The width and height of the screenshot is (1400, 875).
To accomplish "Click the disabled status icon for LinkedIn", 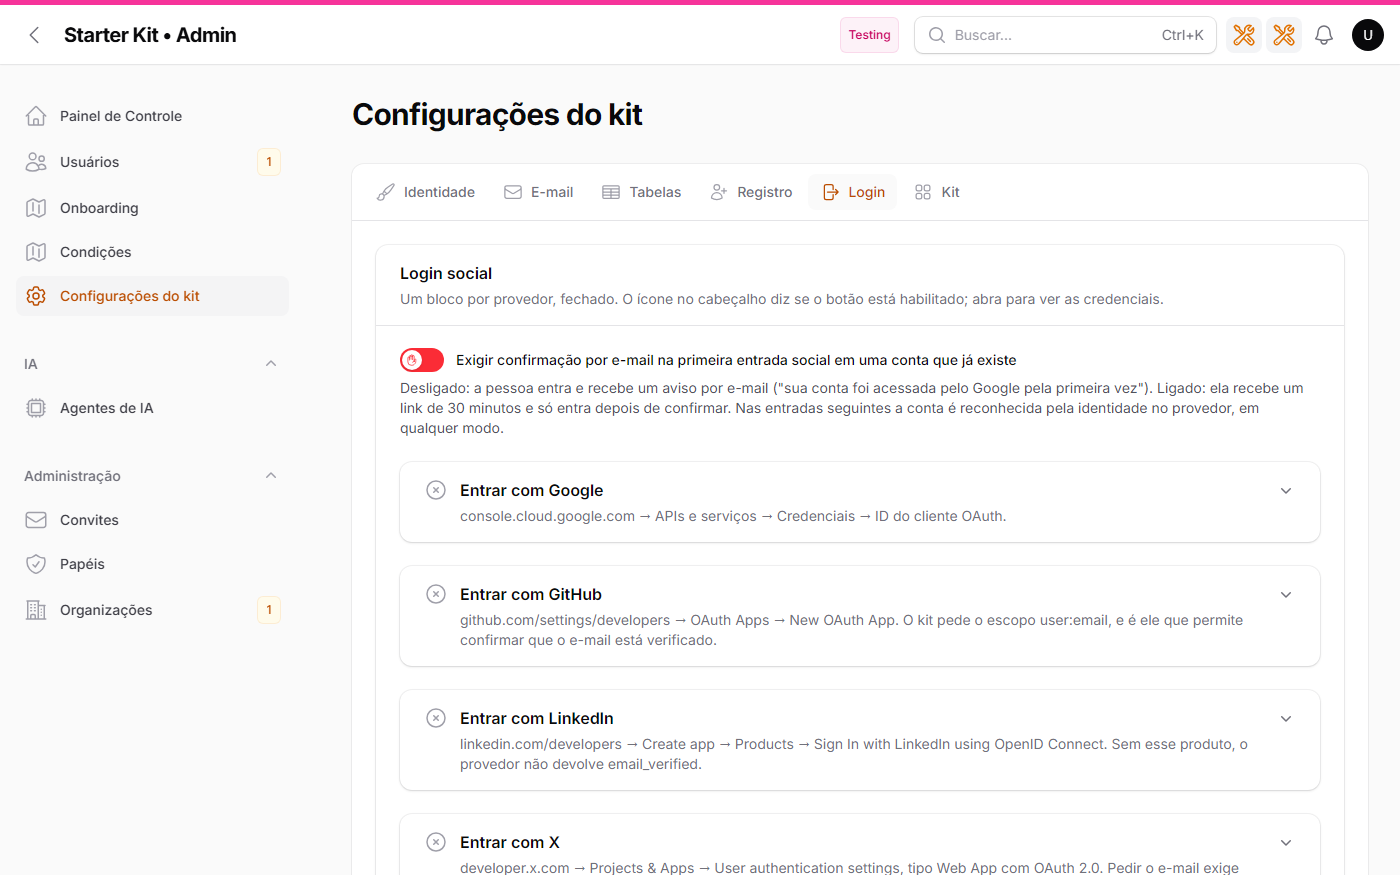I will coord(436,718).
